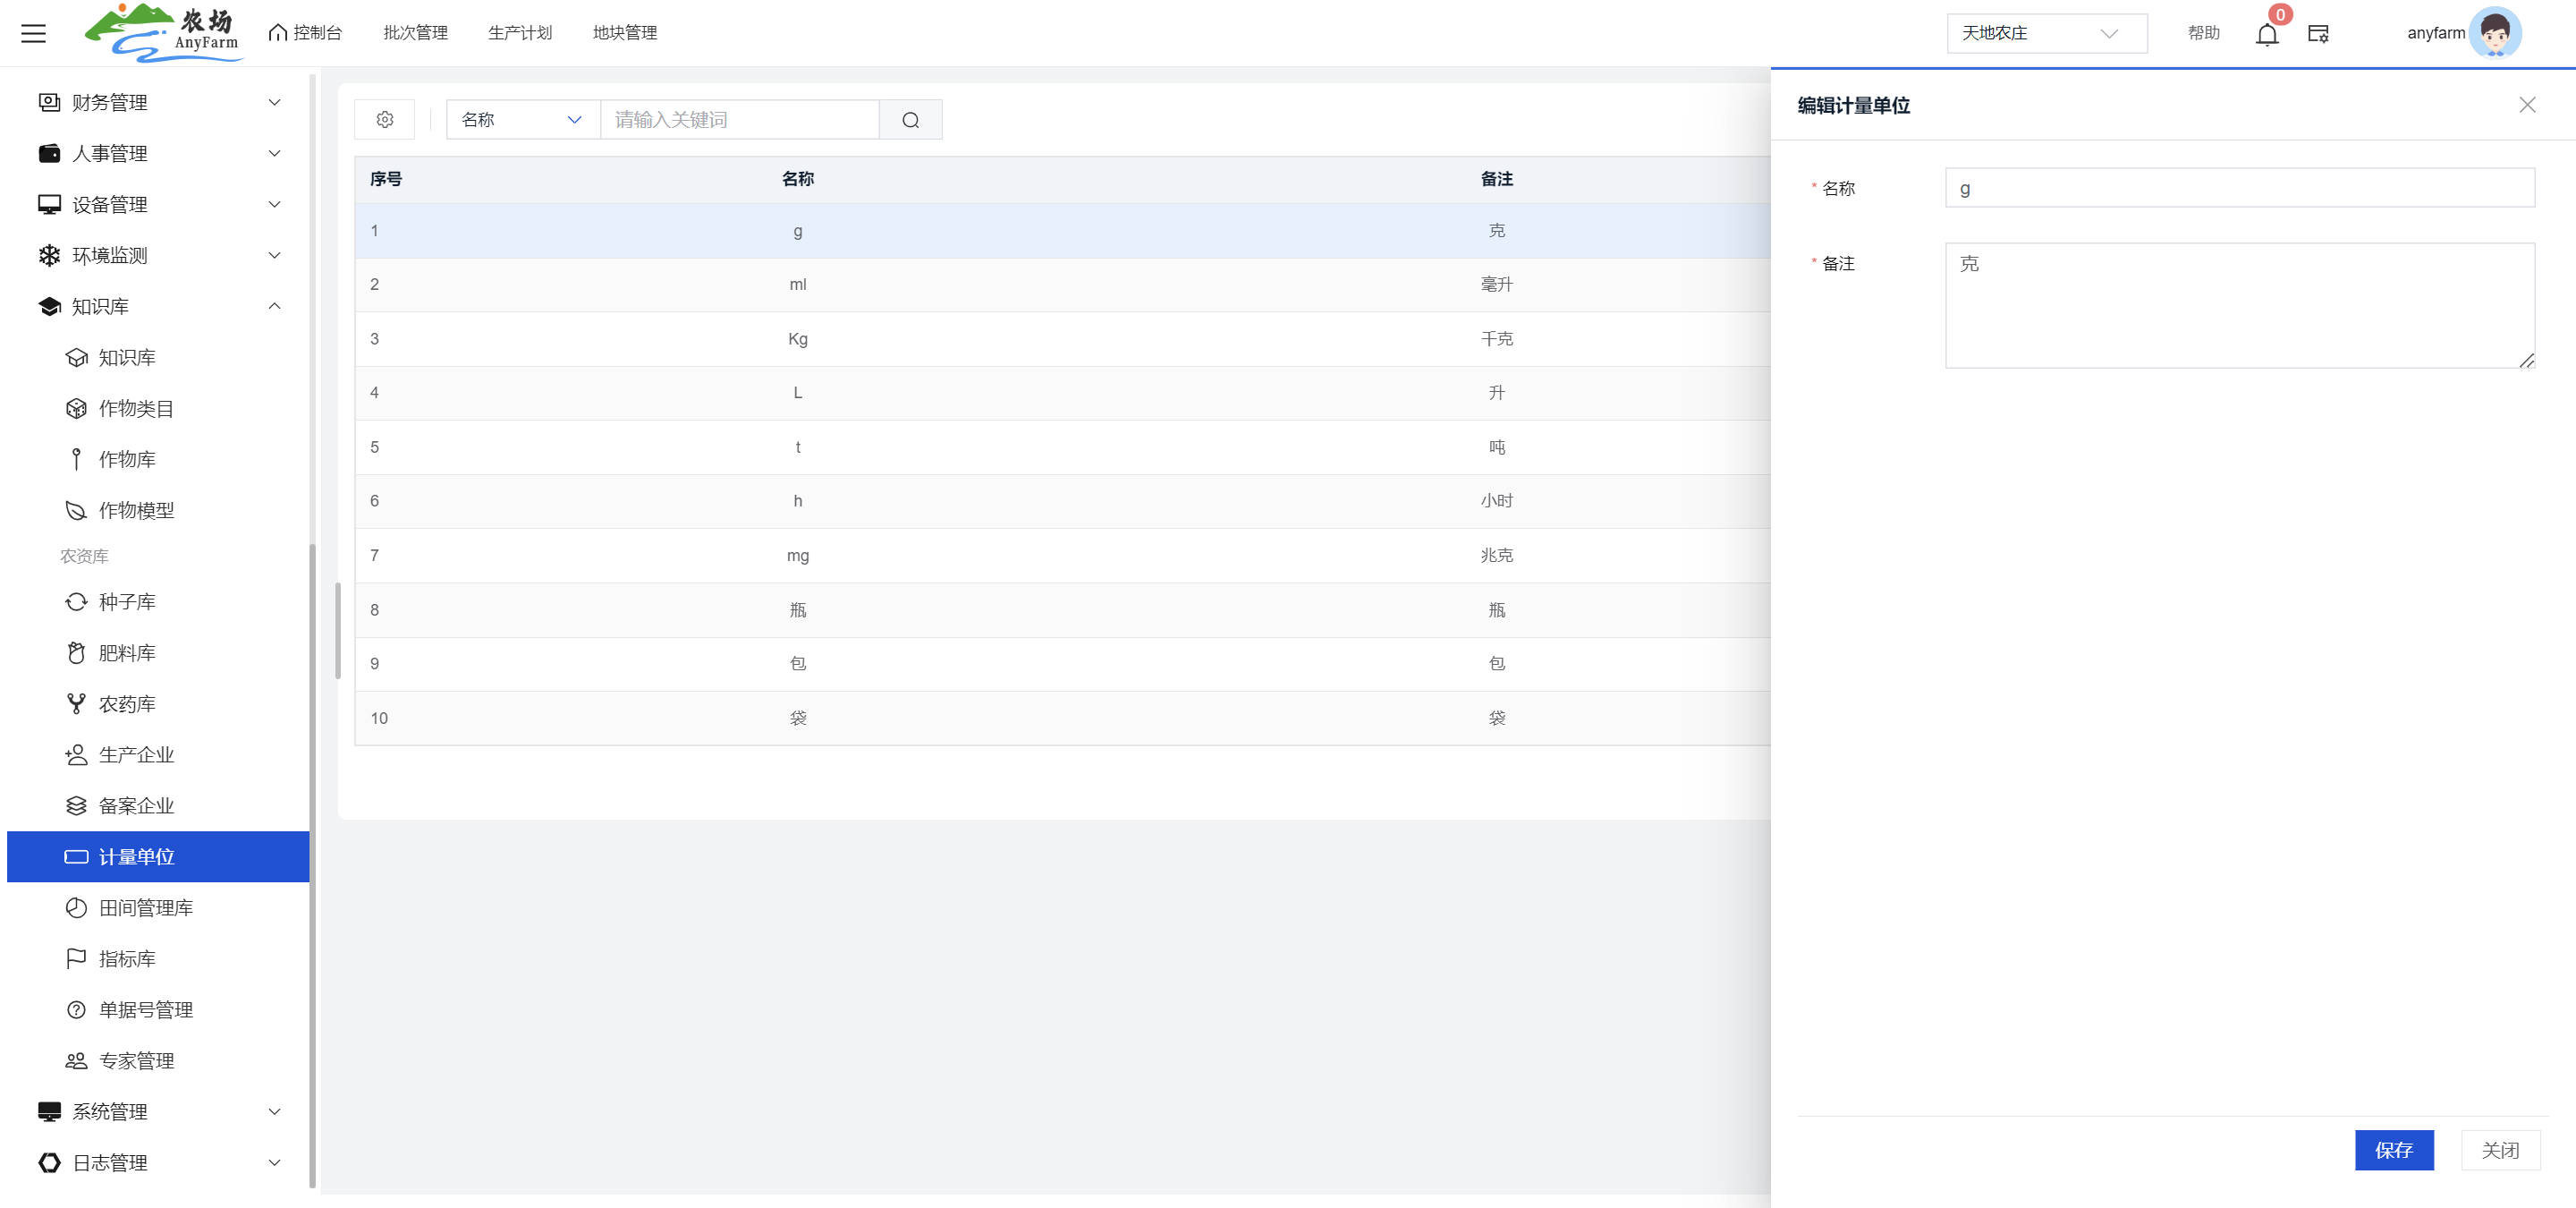Go to the 地块管理 top menu

pyautogui.click(x=624, y=33)
